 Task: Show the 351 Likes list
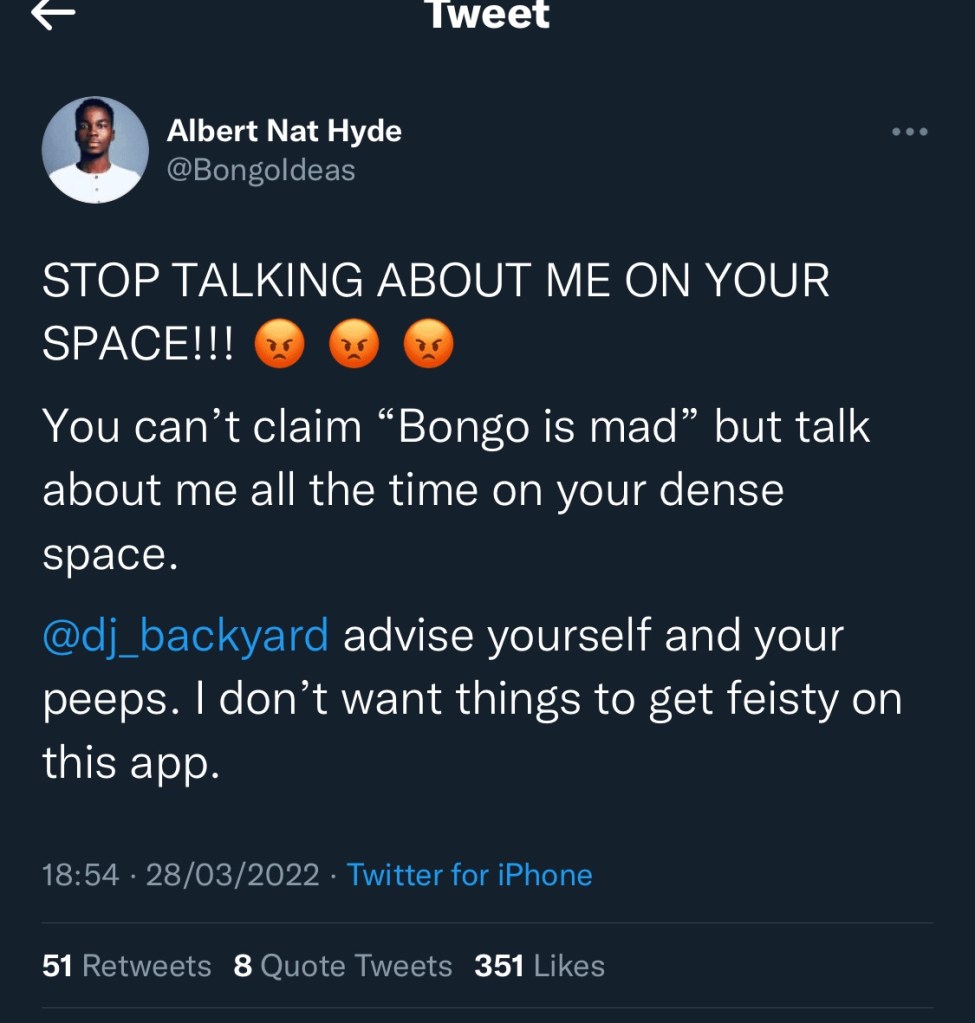tap(539, 966)
